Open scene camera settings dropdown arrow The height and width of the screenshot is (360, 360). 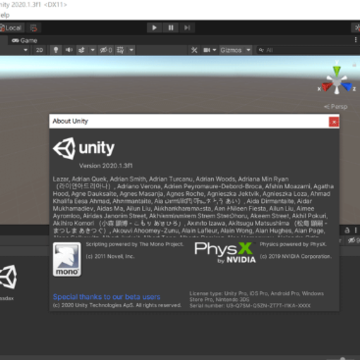(x=214, y=50)
